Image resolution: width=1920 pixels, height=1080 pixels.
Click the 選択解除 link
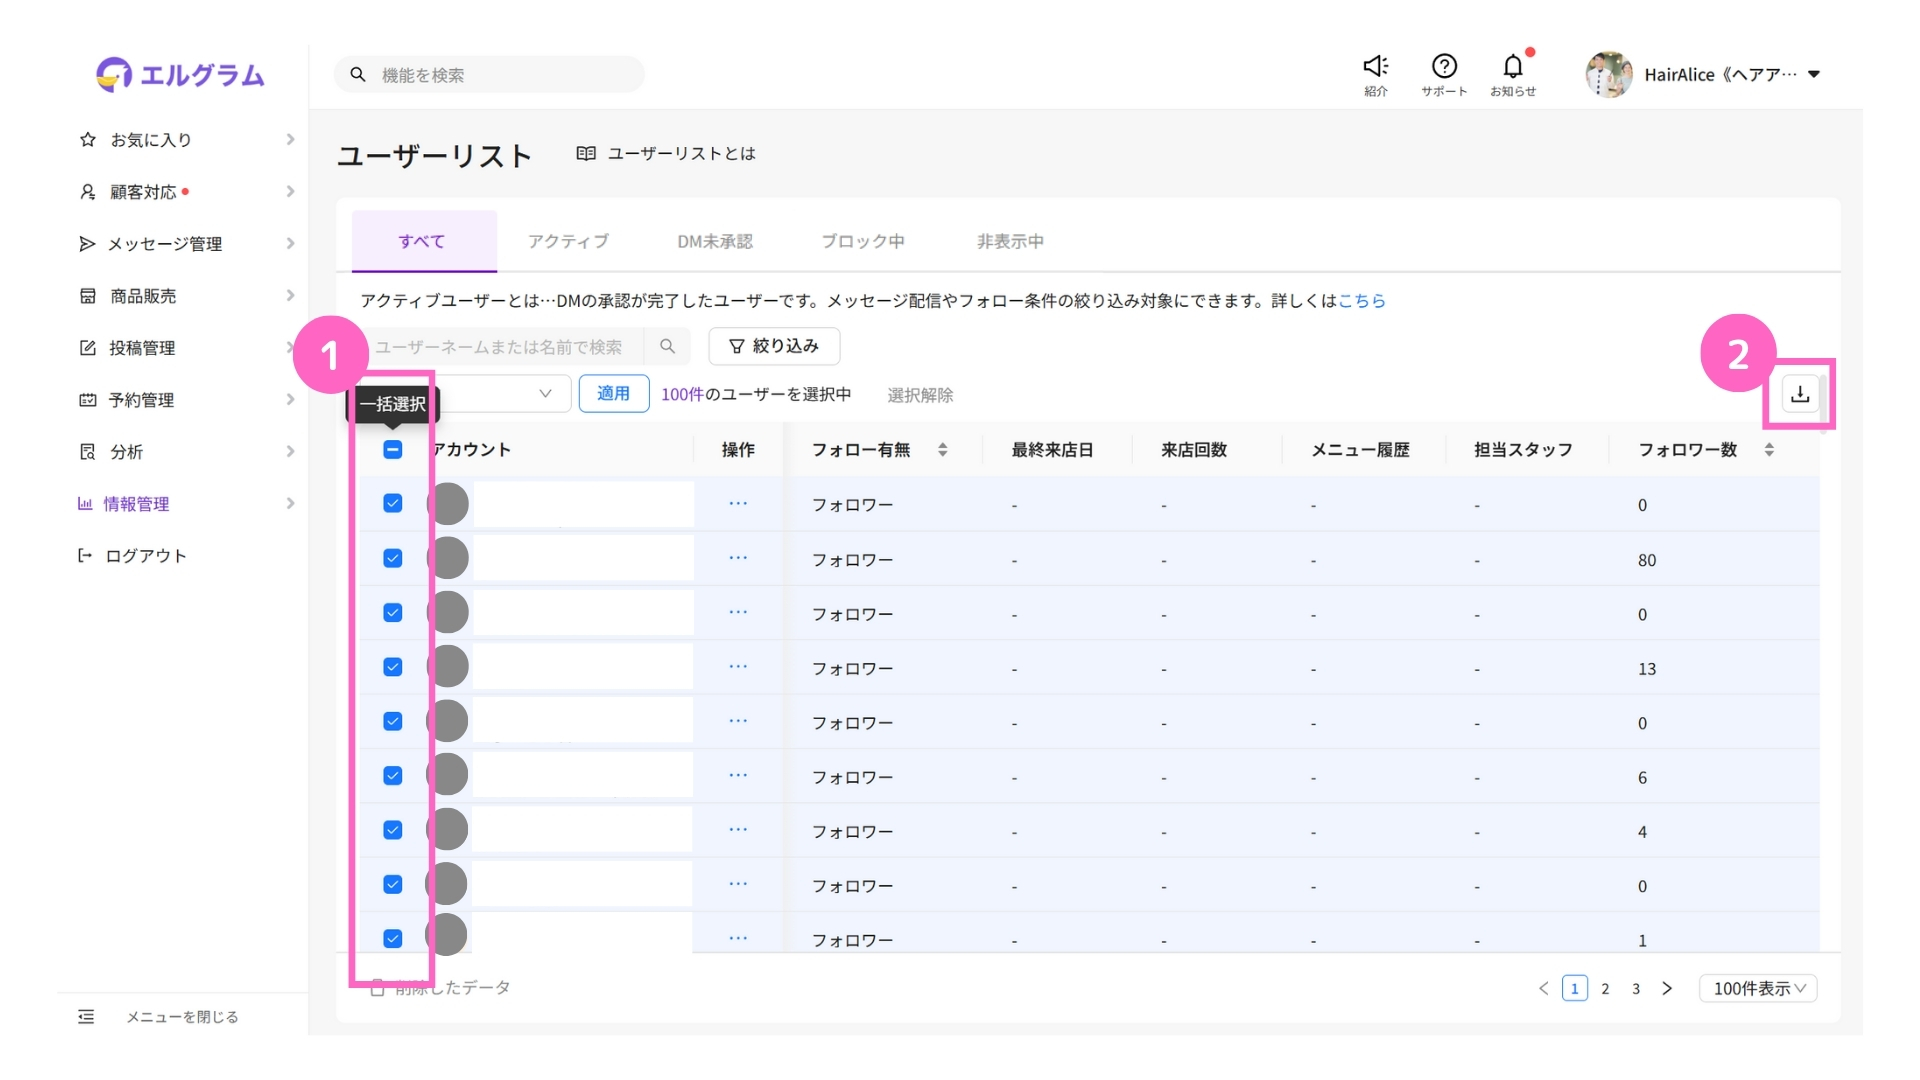click(920, 395)
